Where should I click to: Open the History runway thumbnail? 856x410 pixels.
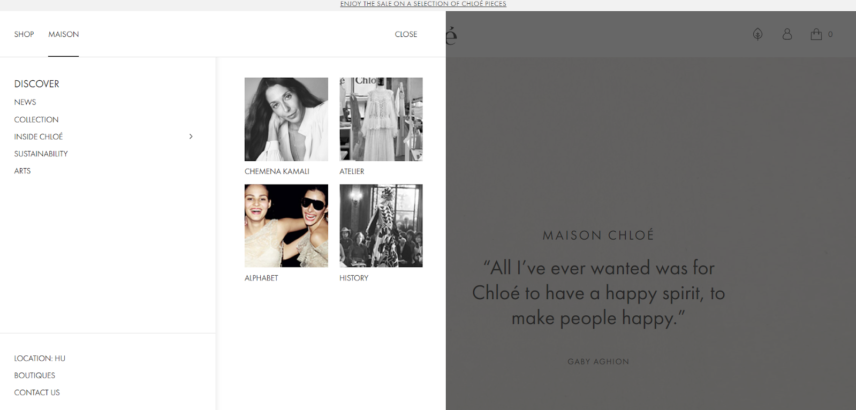[381, 225]
